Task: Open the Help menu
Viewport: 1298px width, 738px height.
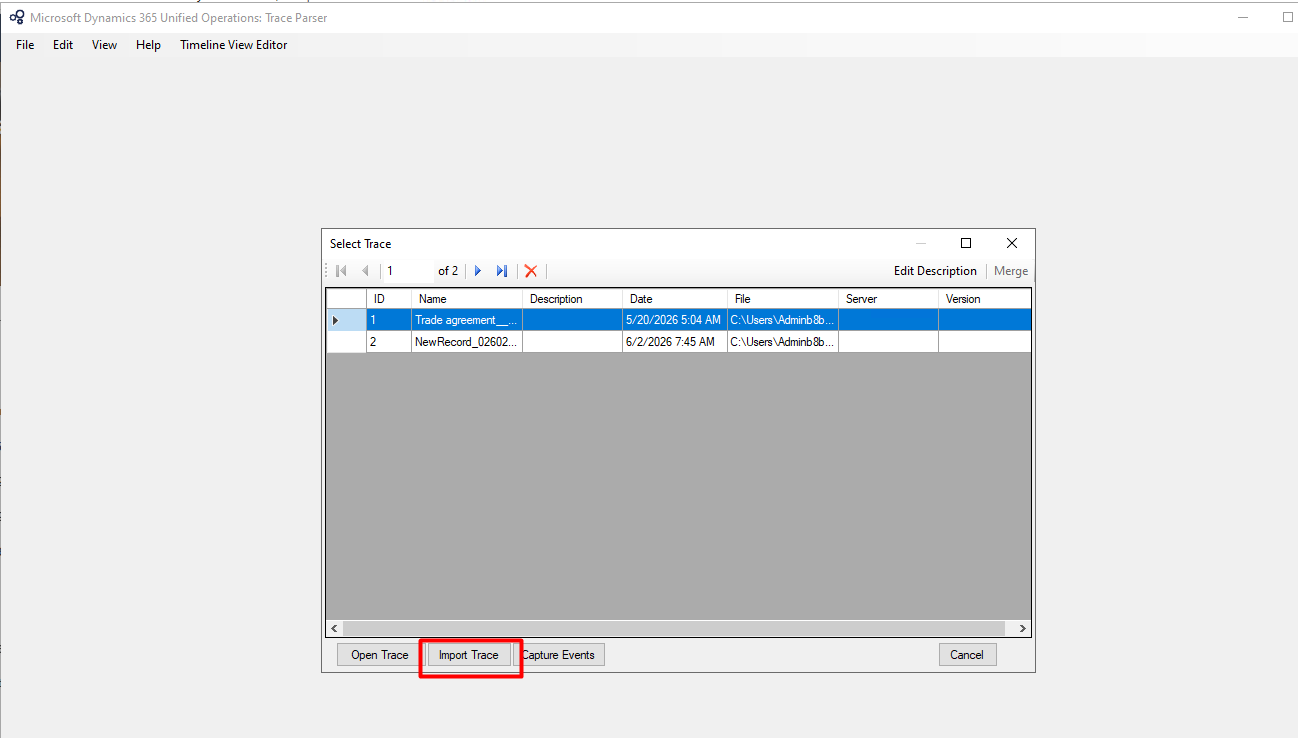Action: pyautogui.click(x=148, y=45)
